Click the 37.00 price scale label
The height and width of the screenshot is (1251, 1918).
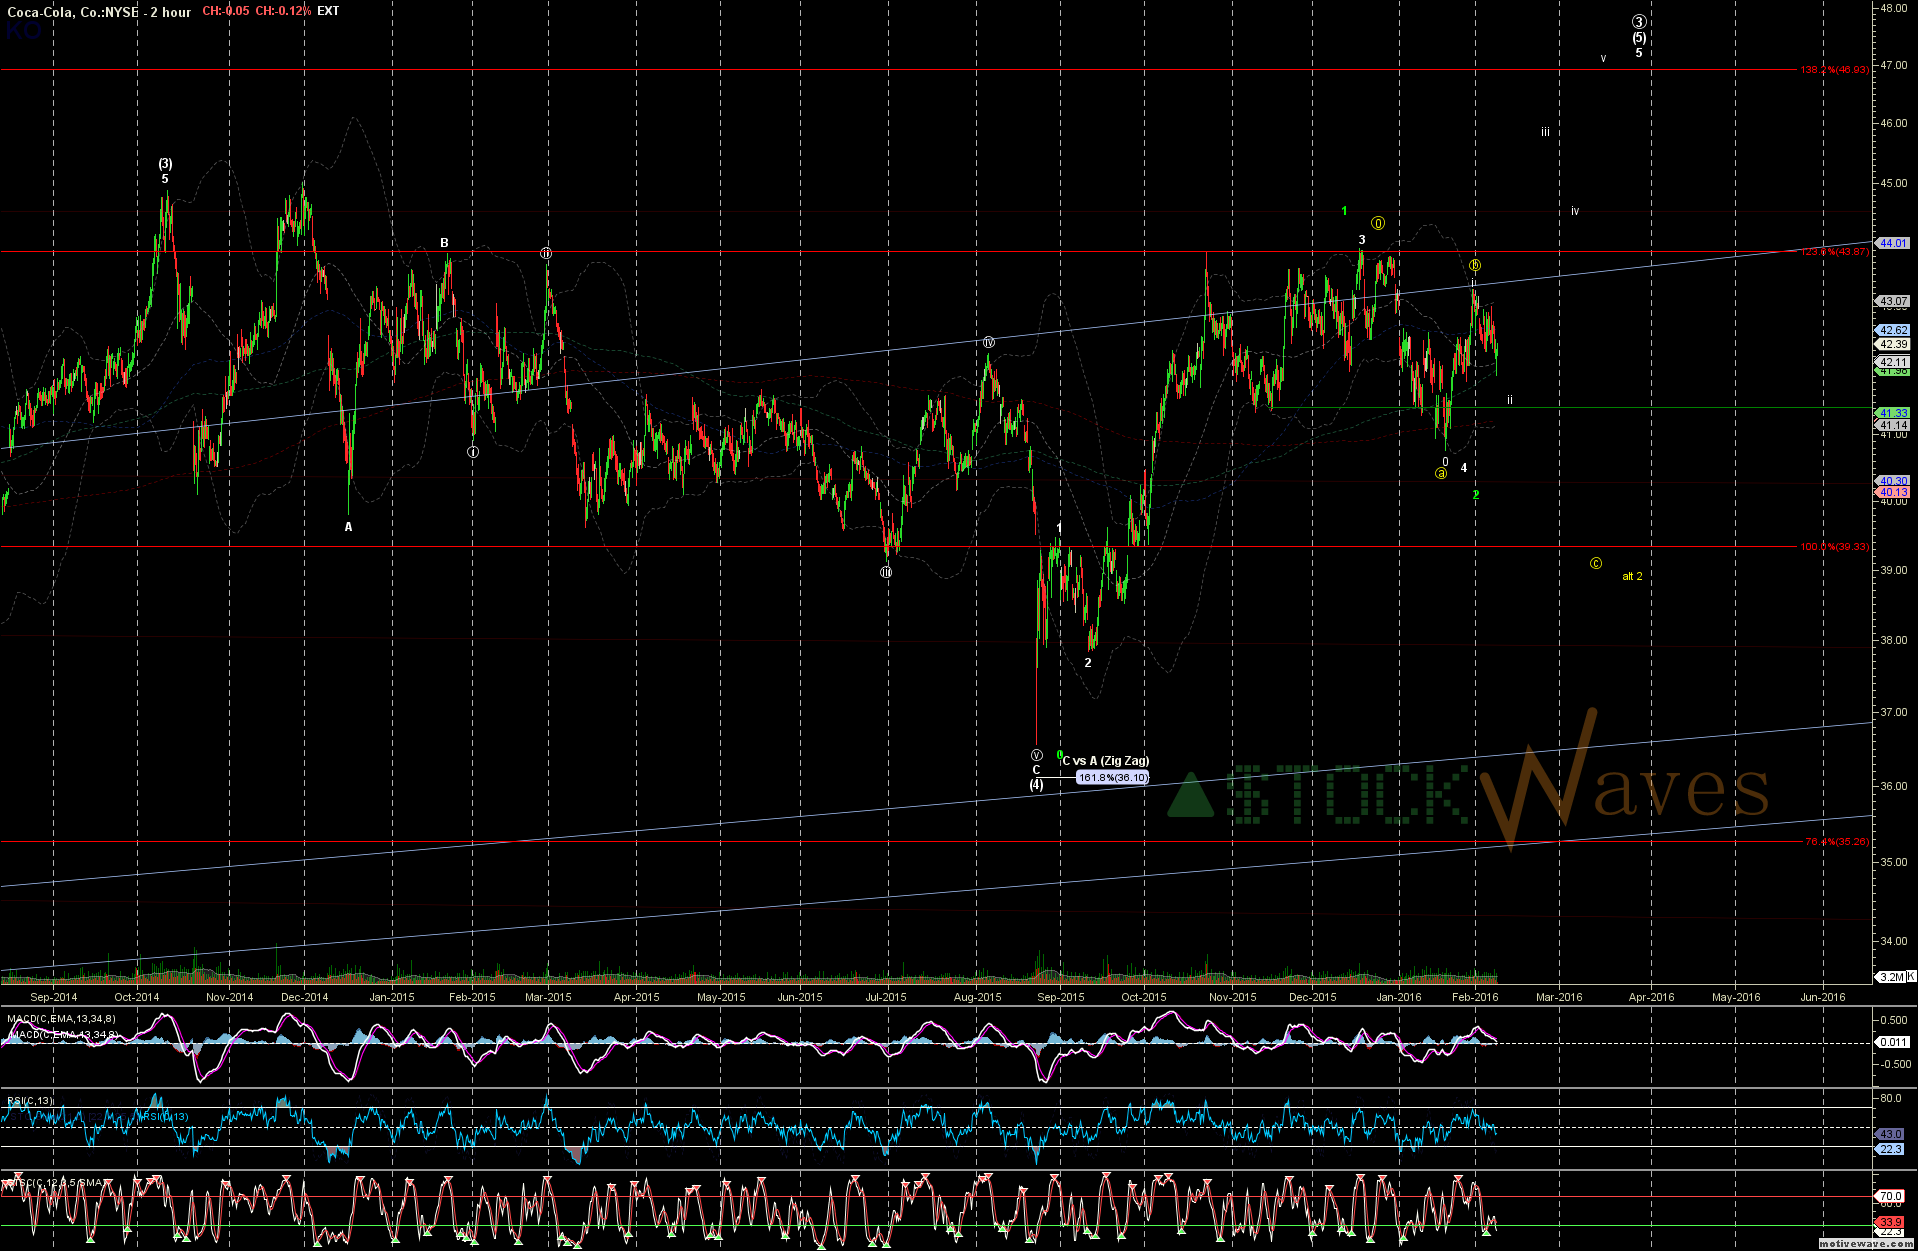pyautogui.click(x=1893, y=713)
